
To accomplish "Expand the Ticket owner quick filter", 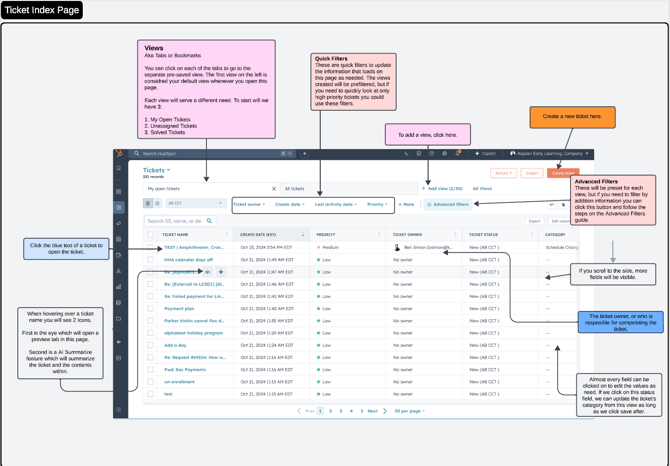I will [249, 204].
